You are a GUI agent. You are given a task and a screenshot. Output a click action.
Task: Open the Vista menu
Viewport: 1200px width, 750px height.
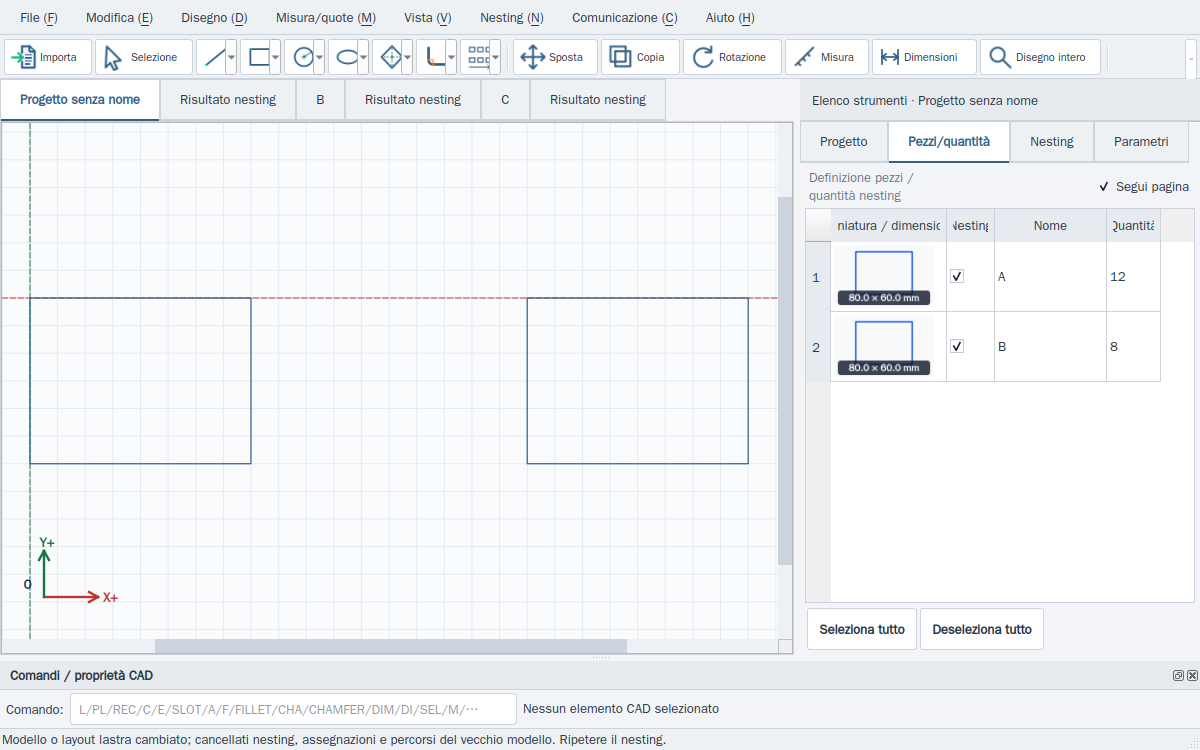[428, 18]
